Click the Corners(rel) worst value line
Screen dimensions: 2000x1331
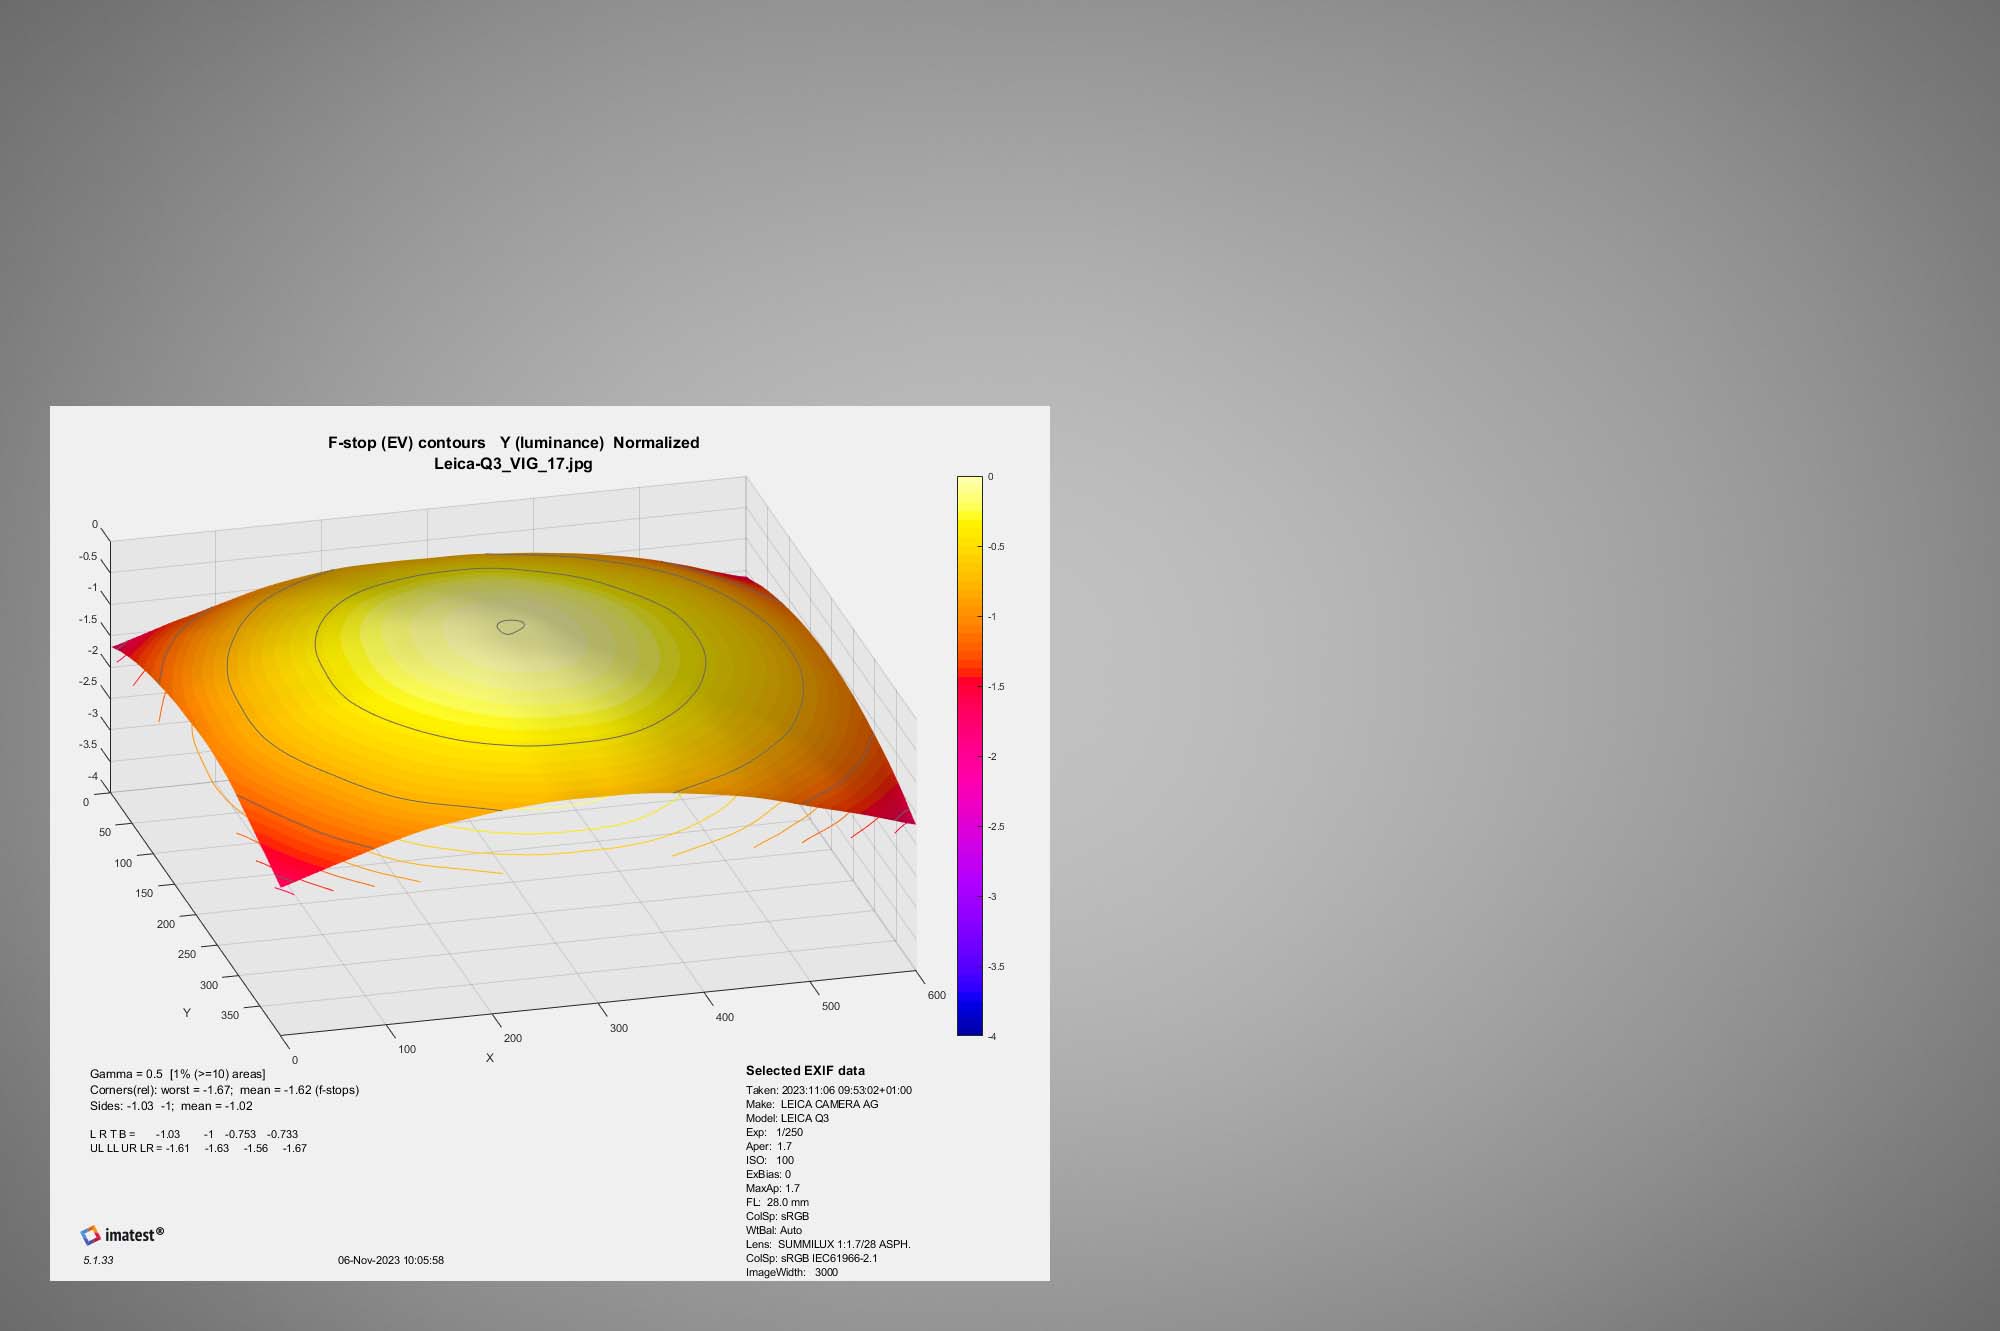[x=224, y=1090]
